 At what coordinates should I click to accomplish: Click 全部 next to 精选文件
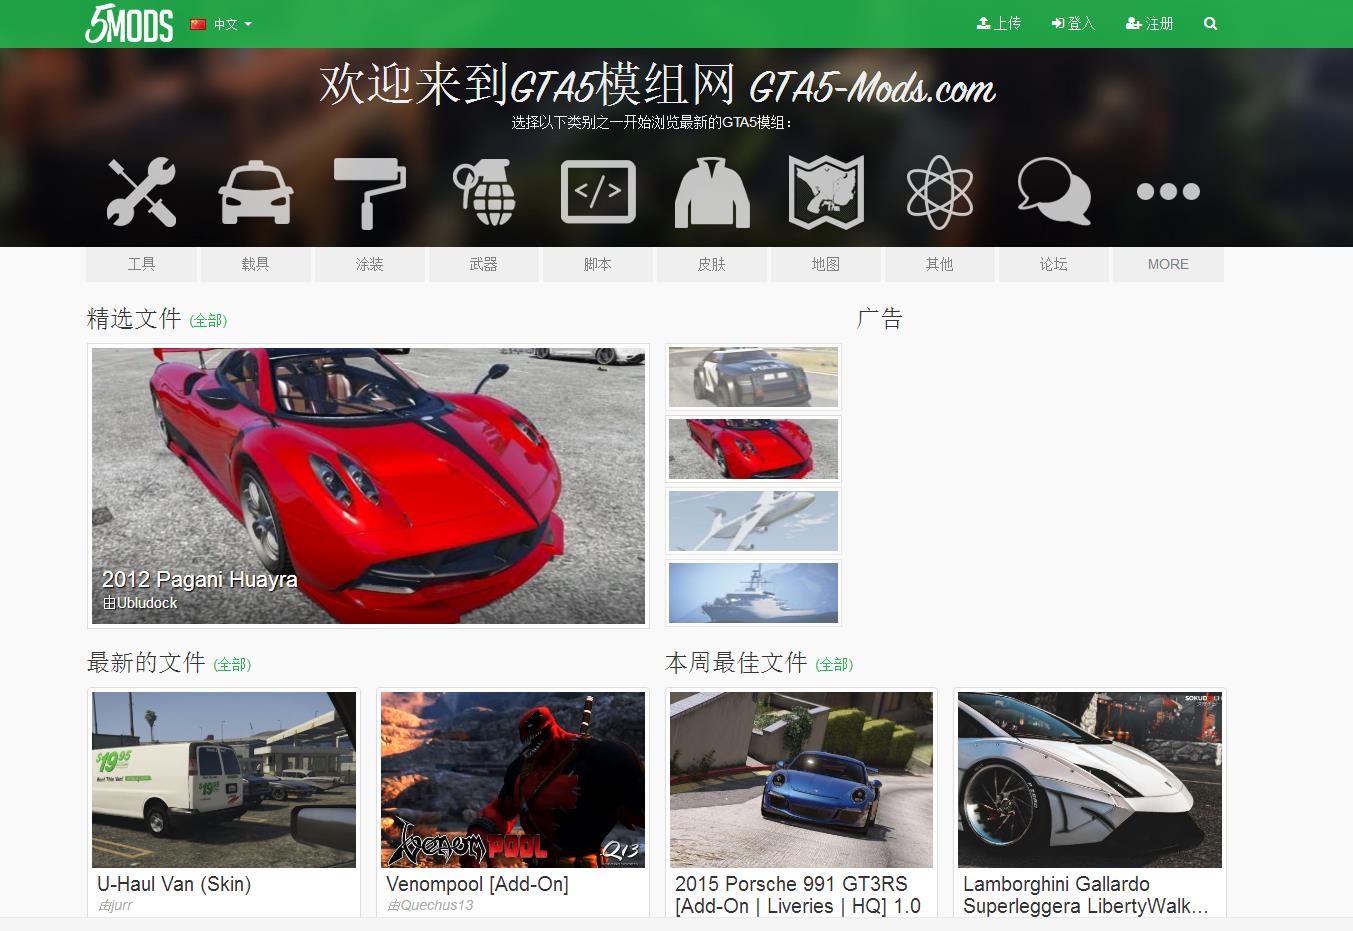click(x=208, y=321)
